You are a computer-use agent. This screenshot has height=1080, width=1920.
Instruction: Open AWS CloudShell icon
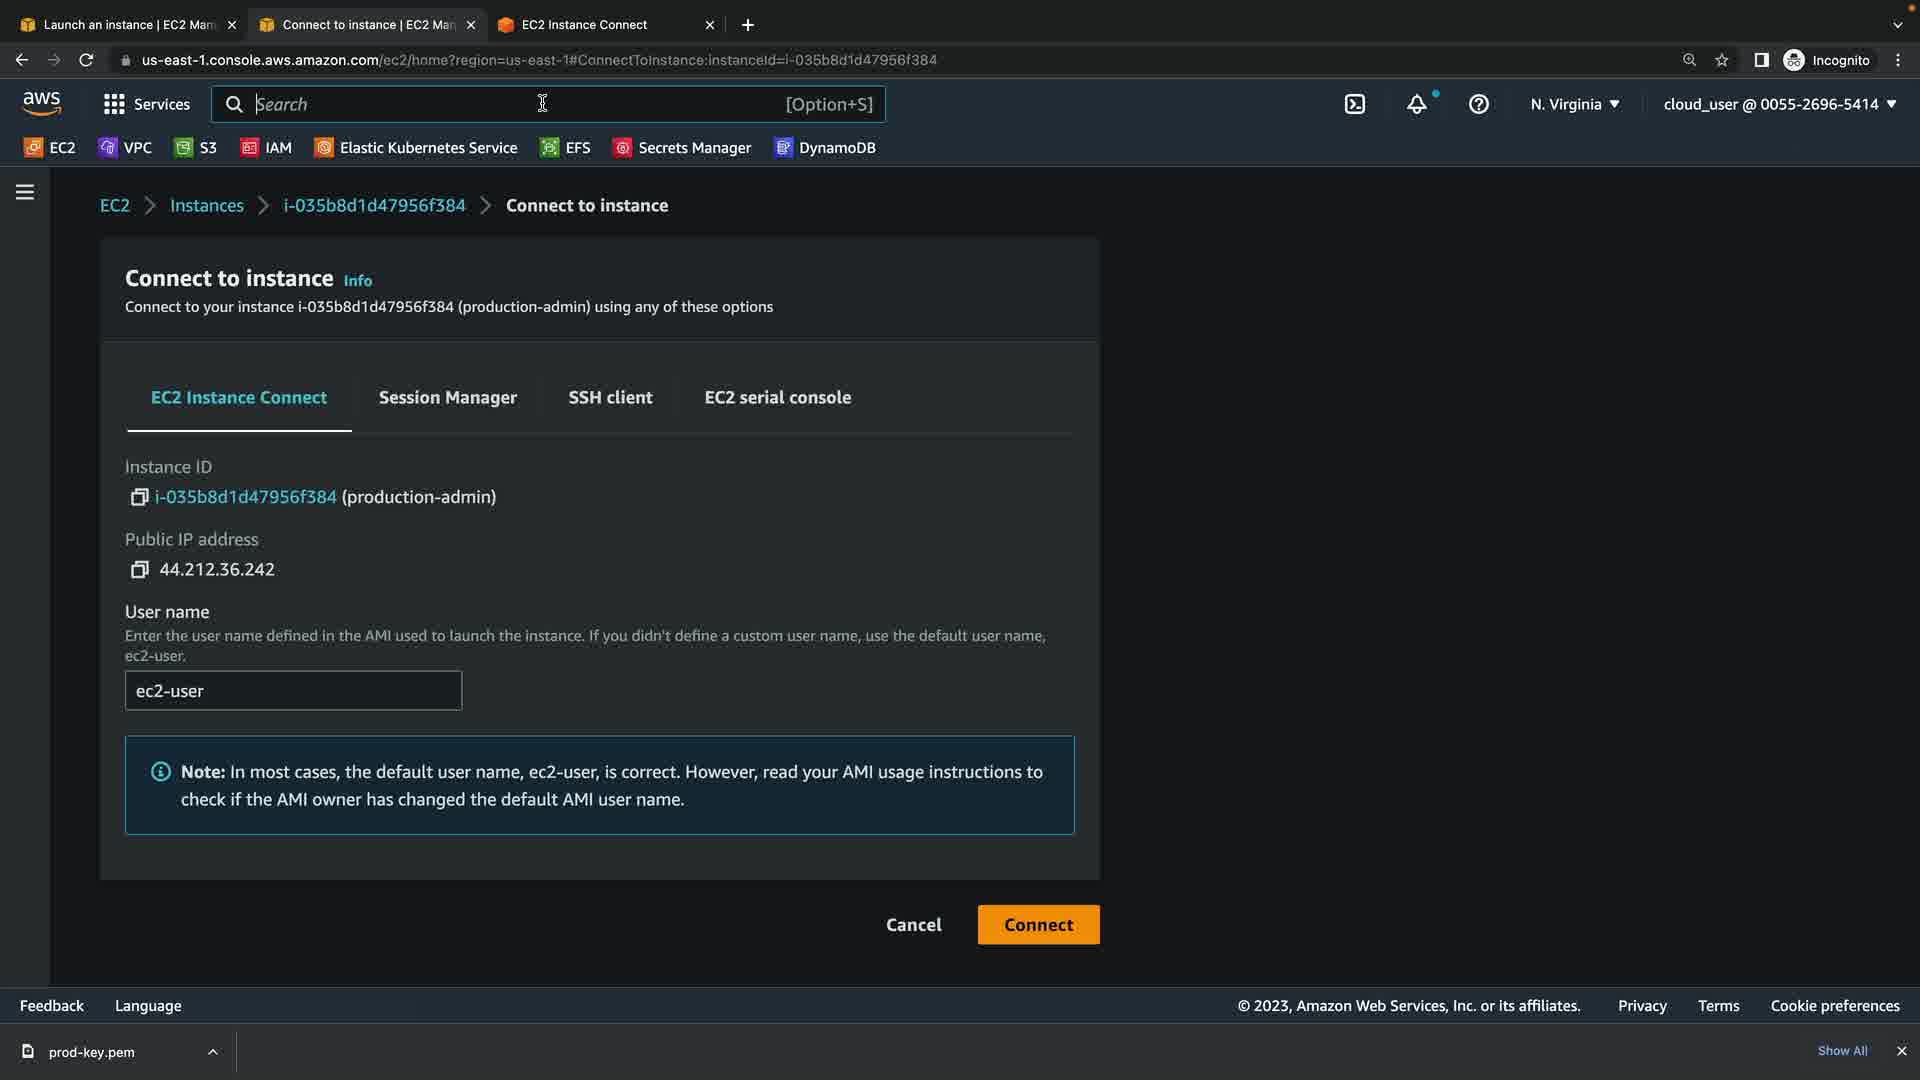click(x=1354, y=104)
